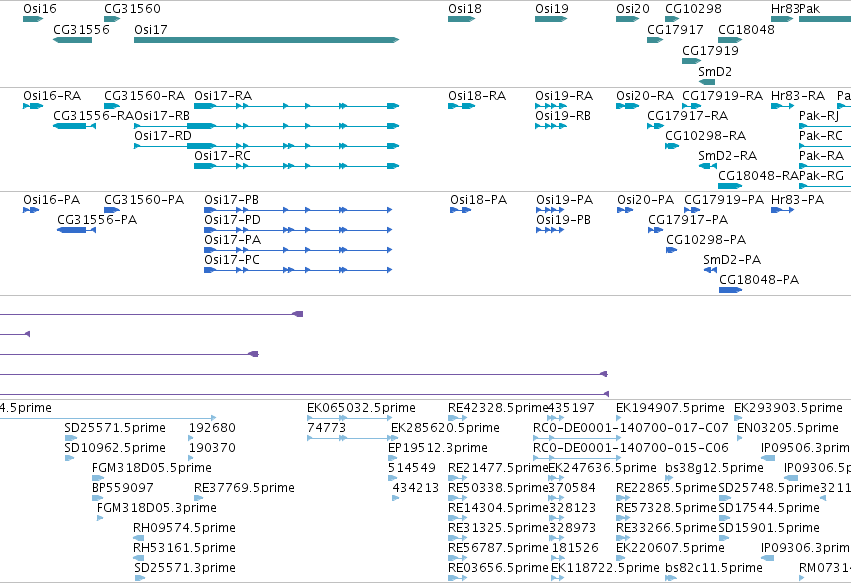Click the CG17917-PA protein label
This screenshot has width=851, height=583.
(688, 220)
